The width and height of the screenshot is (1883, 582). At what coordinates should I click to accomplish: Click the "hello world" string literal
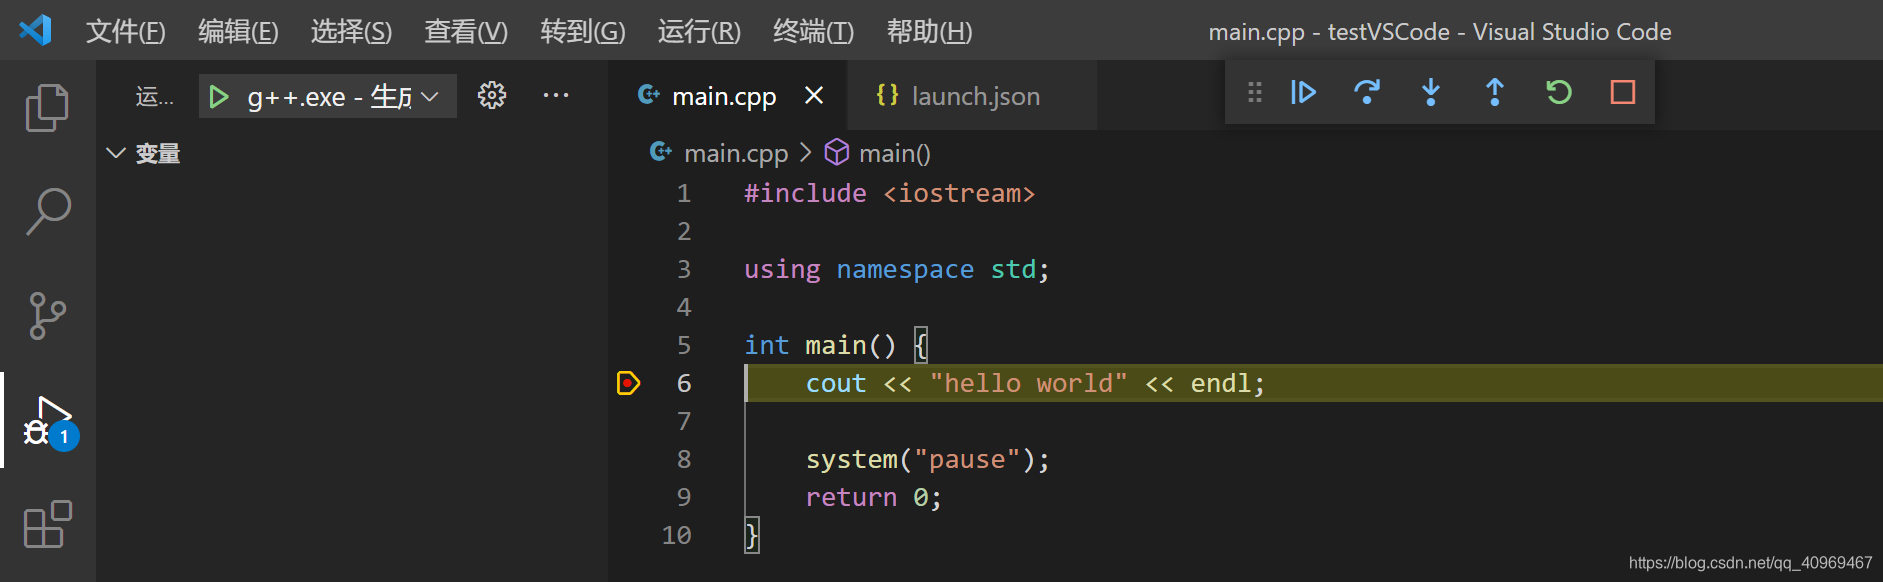pyautogui.click(x=1028, y=383)
